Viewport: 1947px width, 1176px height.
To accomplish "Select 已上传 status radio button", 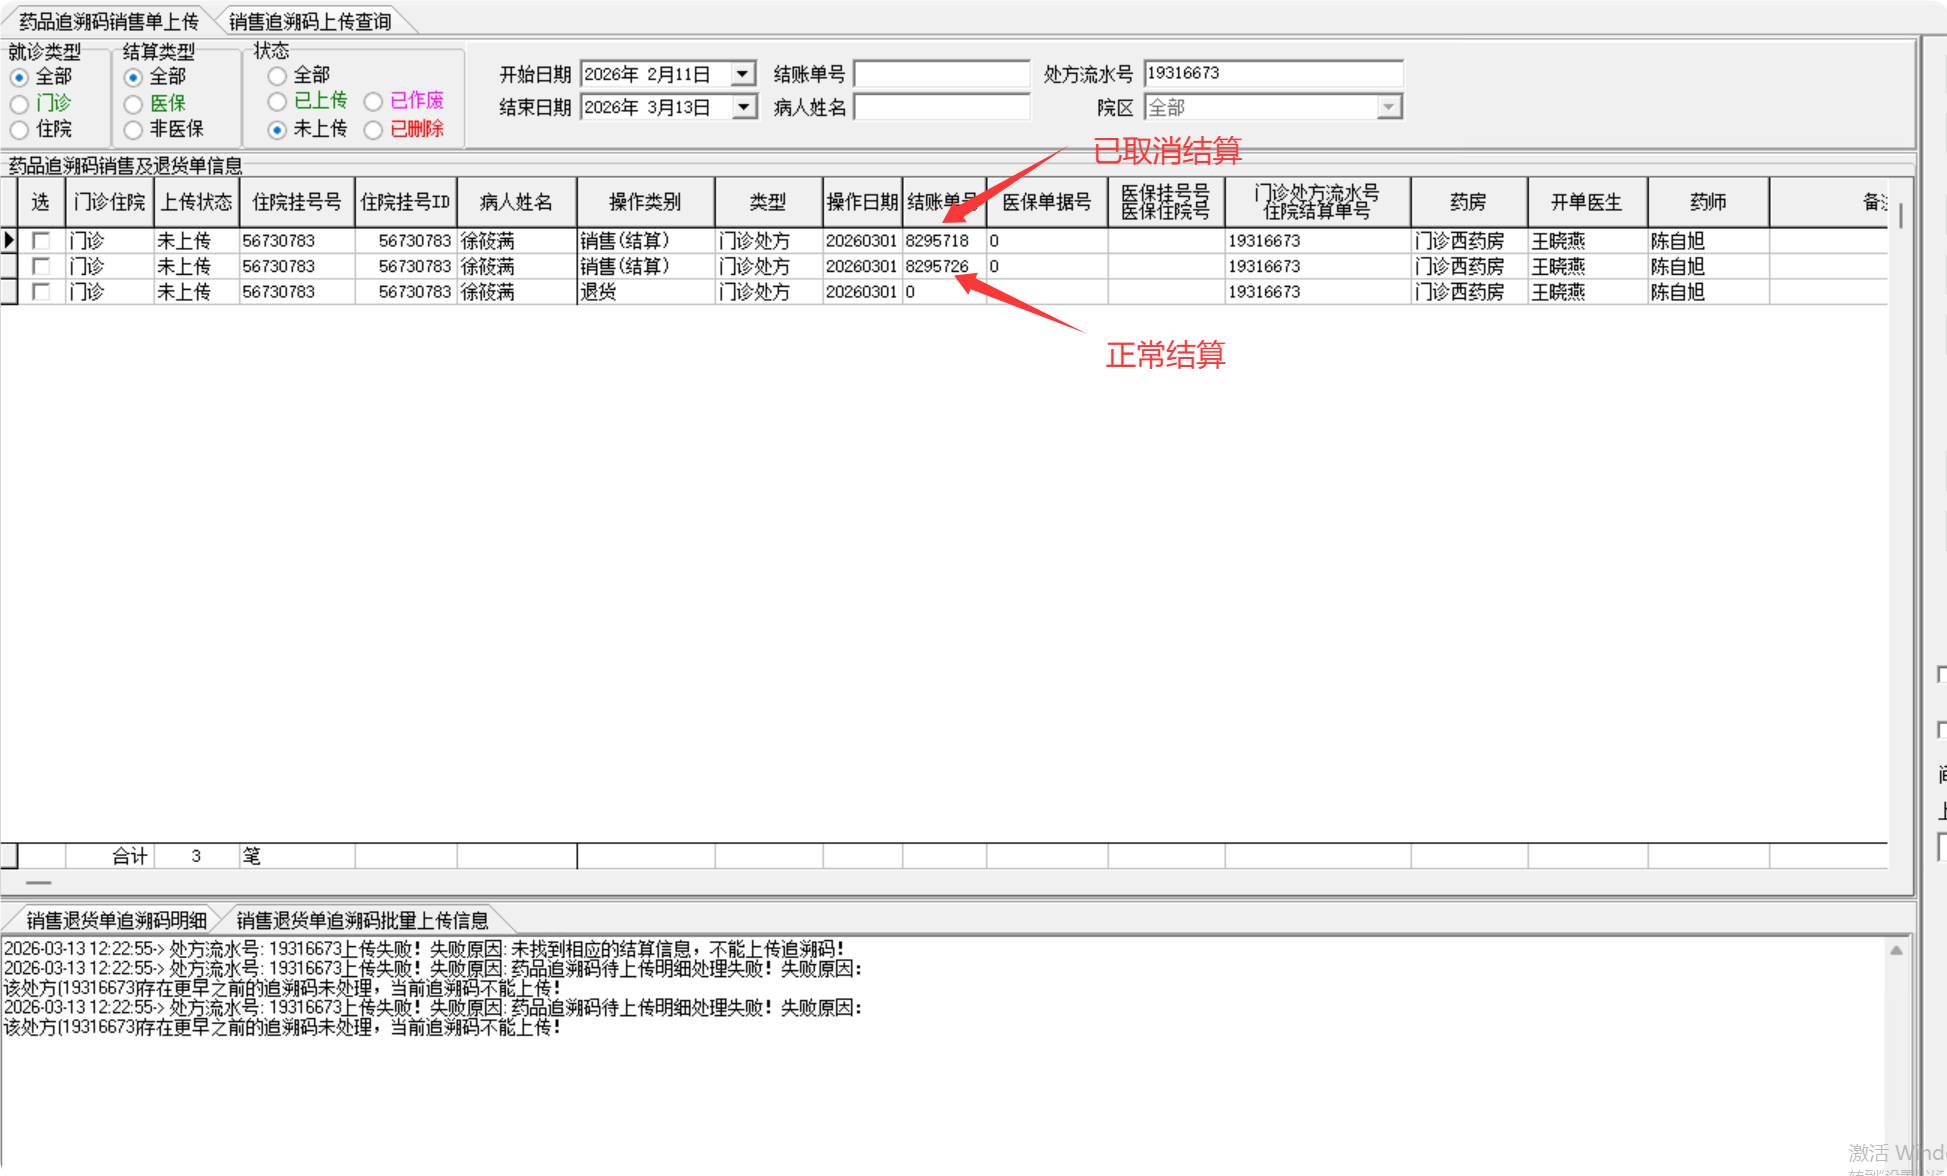I will pos(277,102).
